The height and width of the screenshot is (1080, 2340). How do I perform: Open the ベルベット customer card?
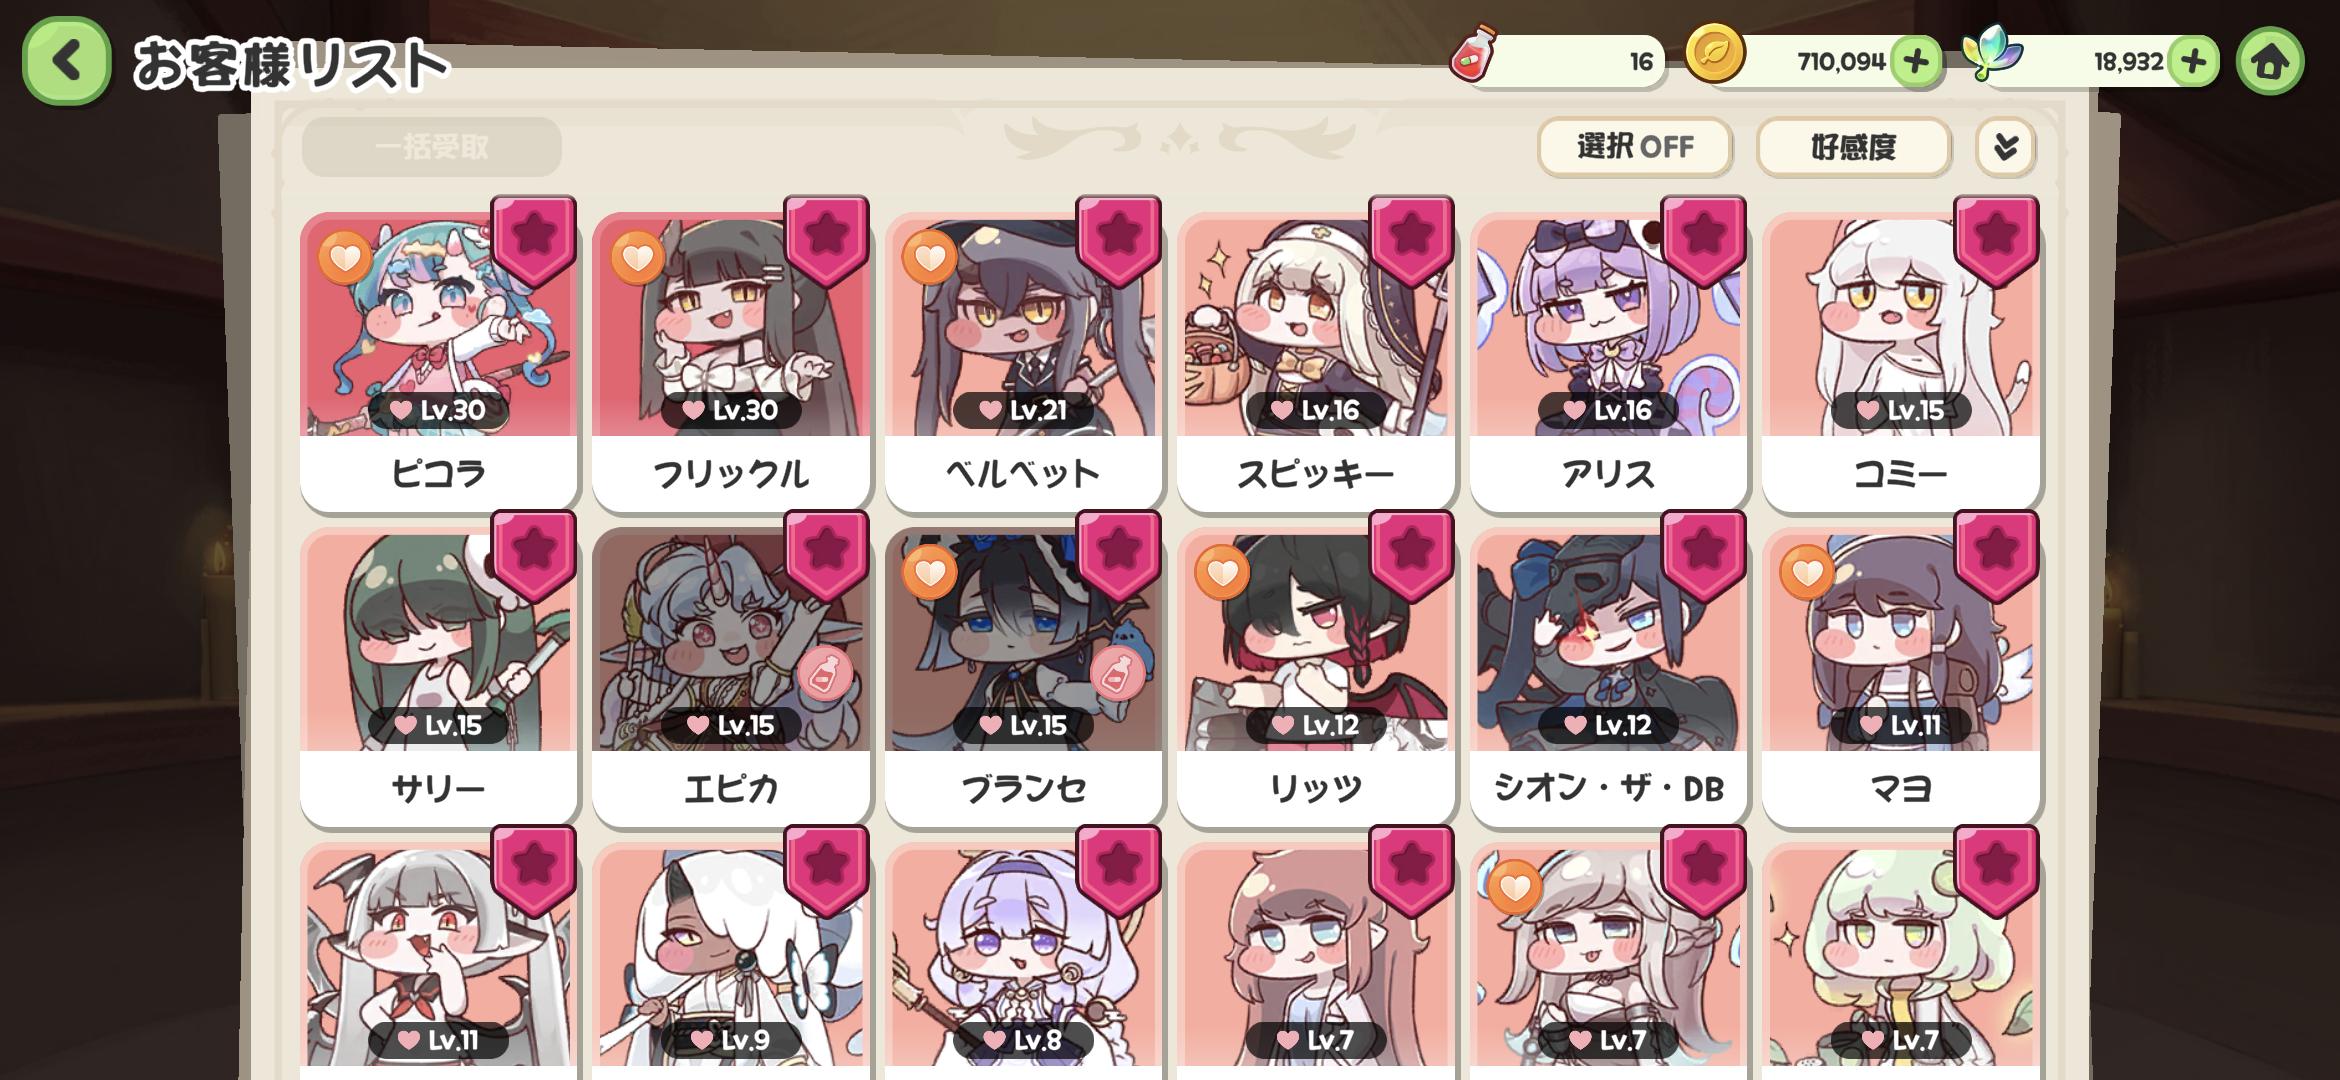pyautogui.click(x=1023, y=360)
